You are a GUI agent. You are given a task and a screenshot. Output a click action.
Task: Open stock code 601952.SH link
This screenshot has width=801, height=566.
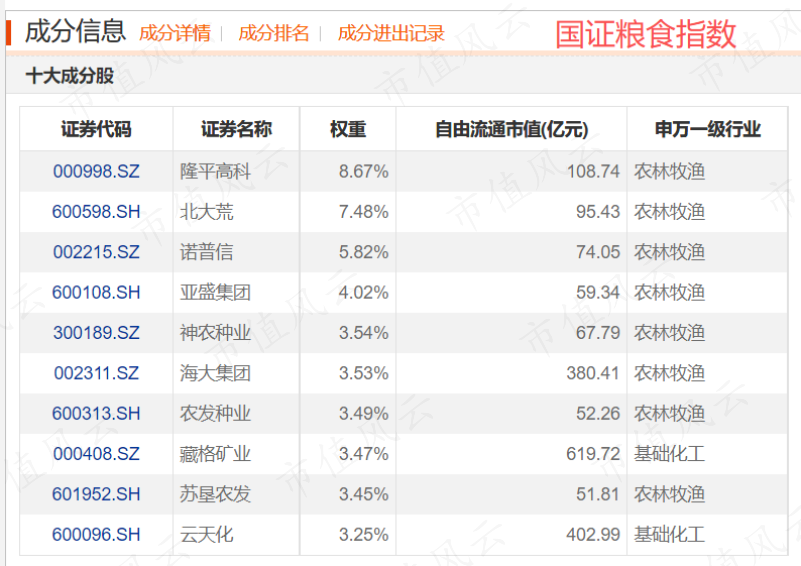coord(96,494)
